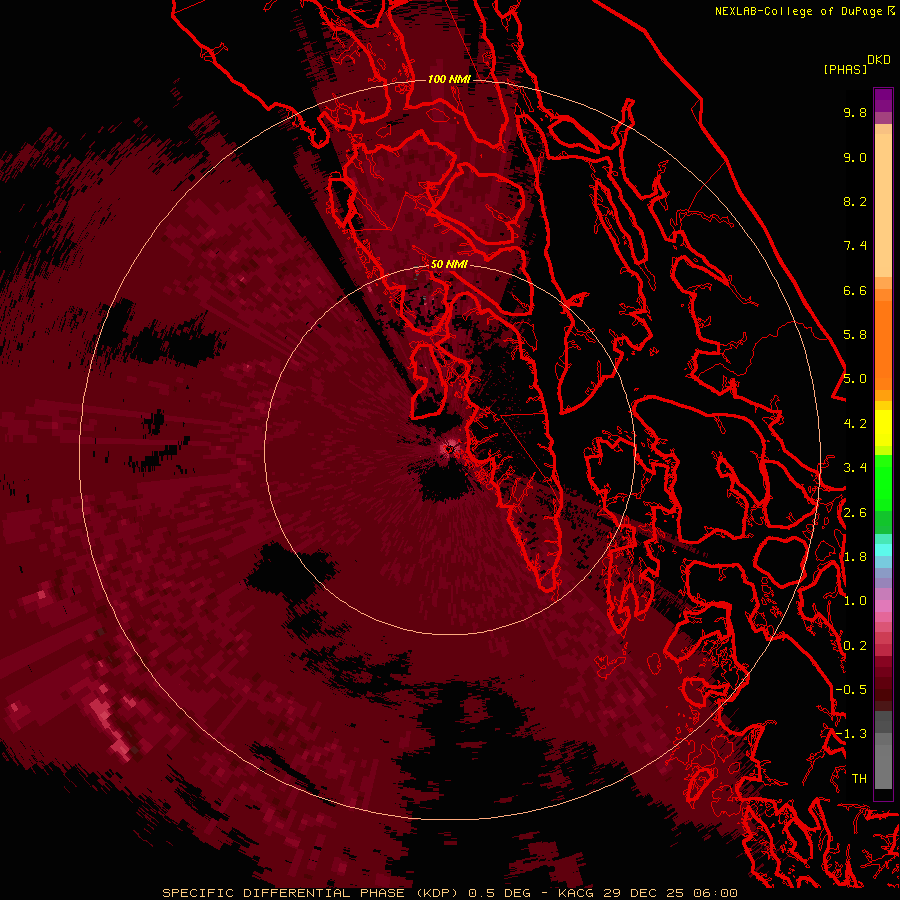The width and height of the screenshot is (900, 900).
Task: Select the 8.2 legend value
Action: 855,201
